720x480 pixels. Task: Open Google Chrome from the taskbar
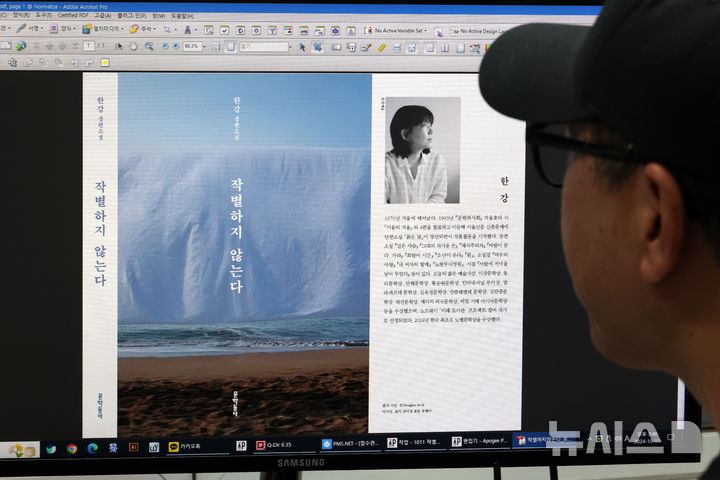coord(72,448)
